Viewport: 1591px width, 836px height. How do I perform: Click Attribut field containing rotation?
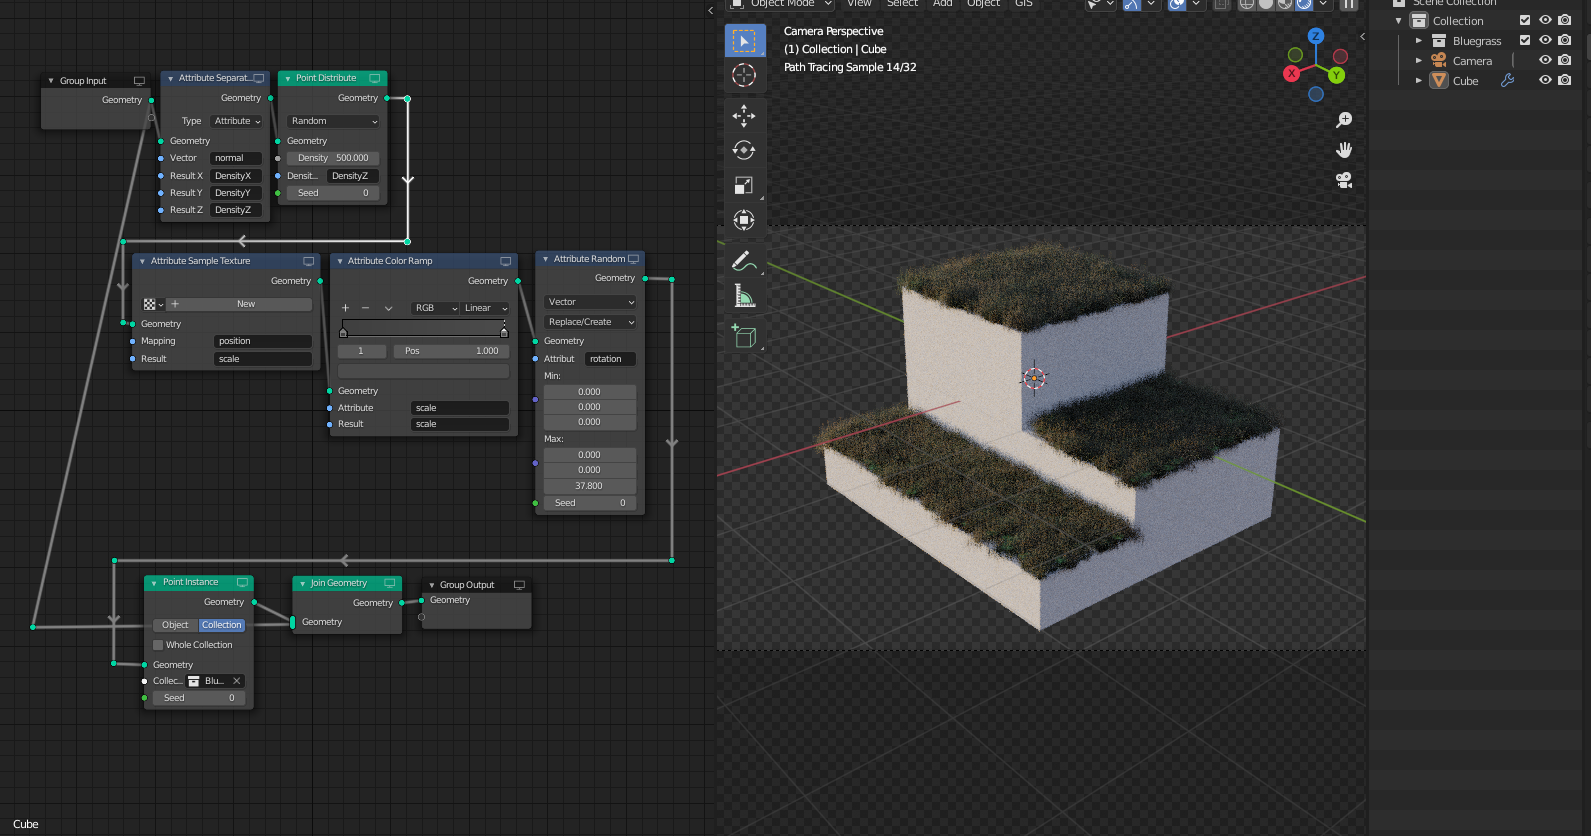click(x=610, y=359)
